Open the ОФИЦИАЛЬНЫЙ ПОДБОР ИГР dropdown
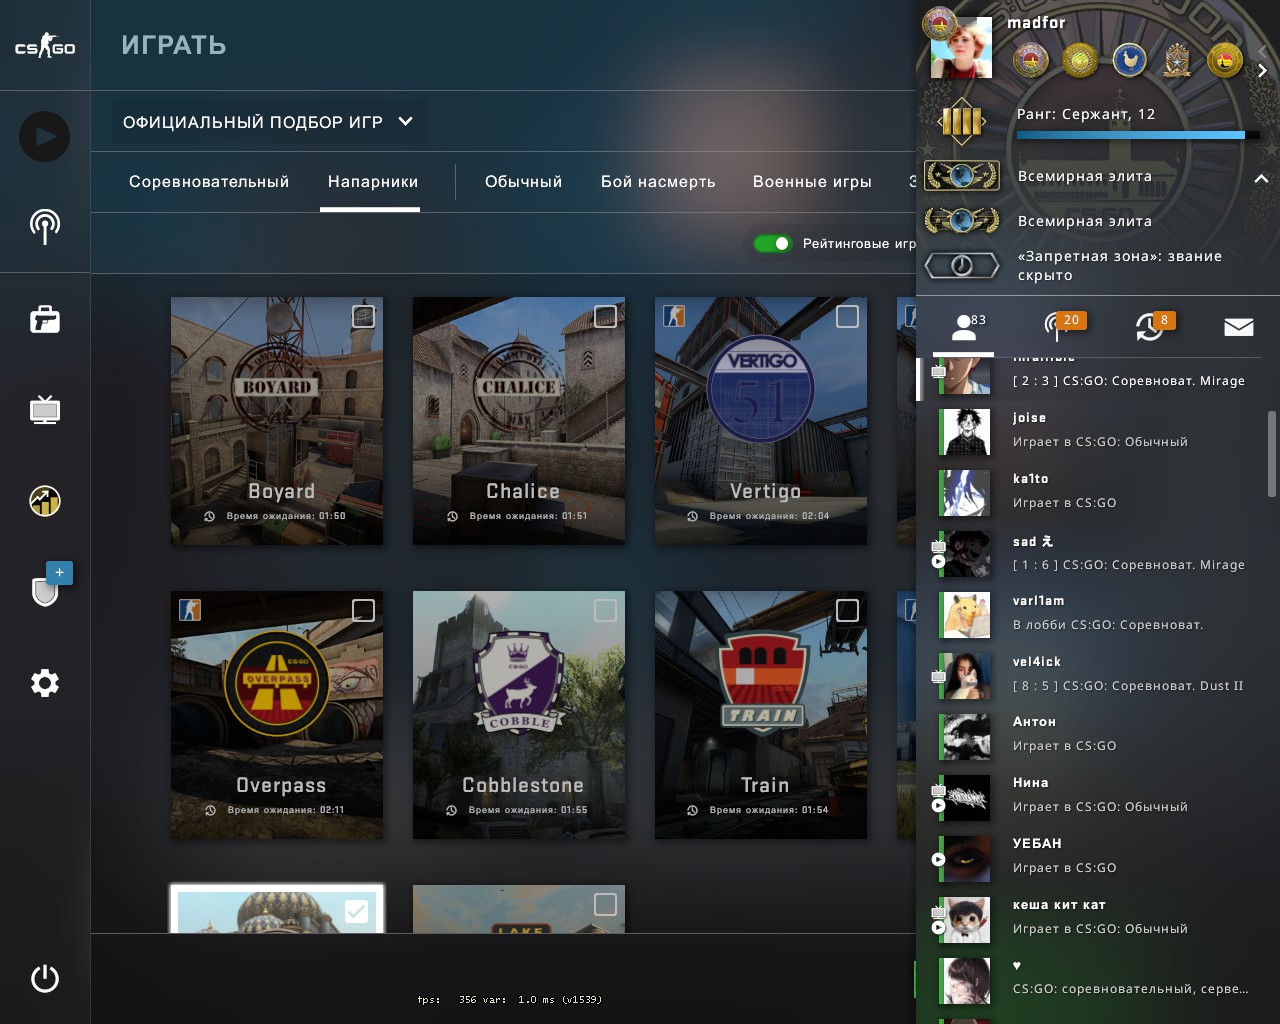The height and width of the screenshot is (1024, 1280). pyautogui.click(x=268, y=122)
